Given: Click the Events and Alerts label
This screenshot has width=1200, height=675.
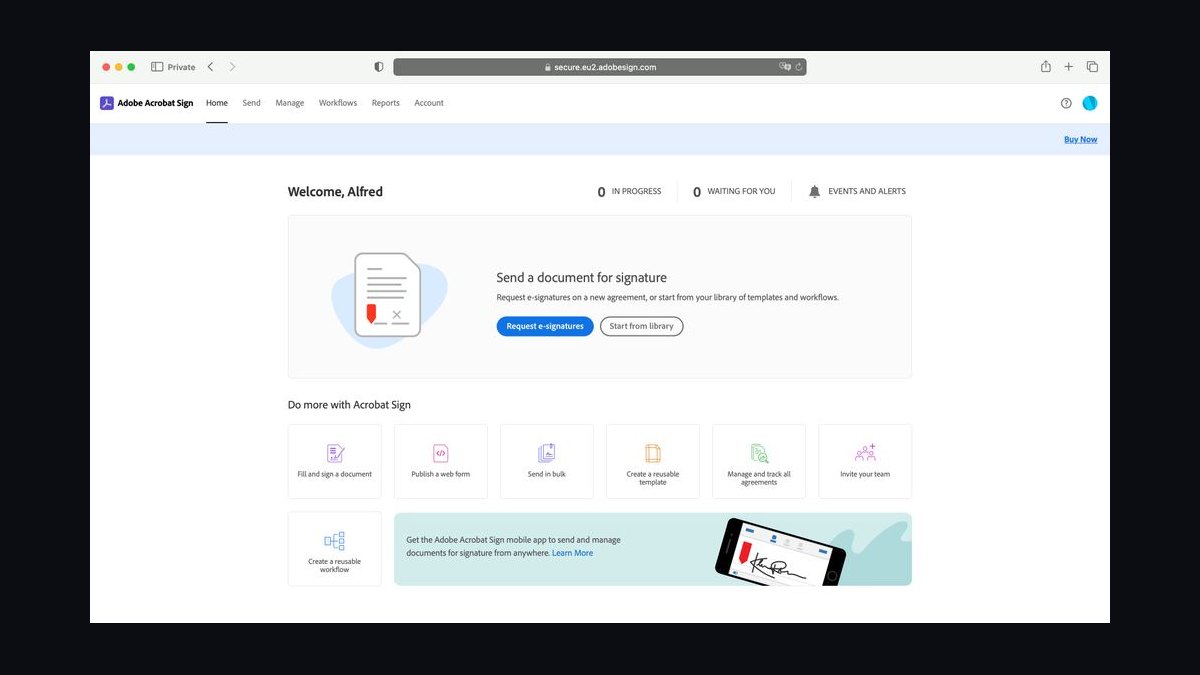Looking at the screenshot, I should pos(867,191).
